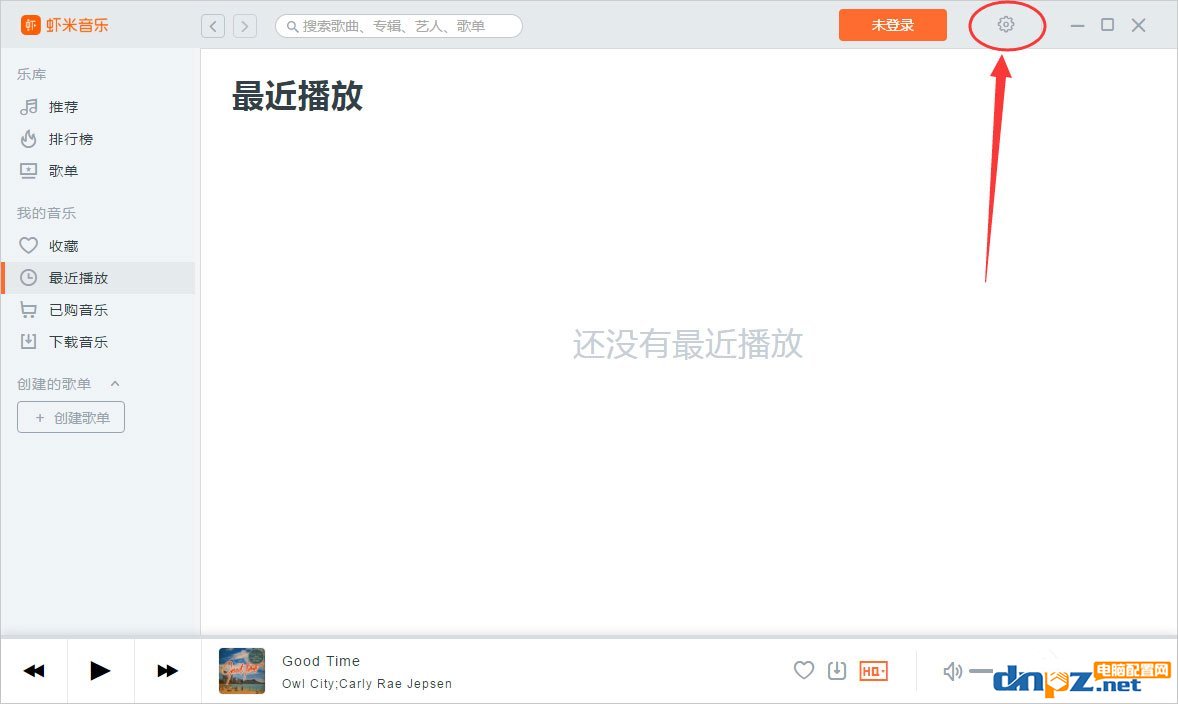Open 推荐 in the sidebar

(63, 107)
